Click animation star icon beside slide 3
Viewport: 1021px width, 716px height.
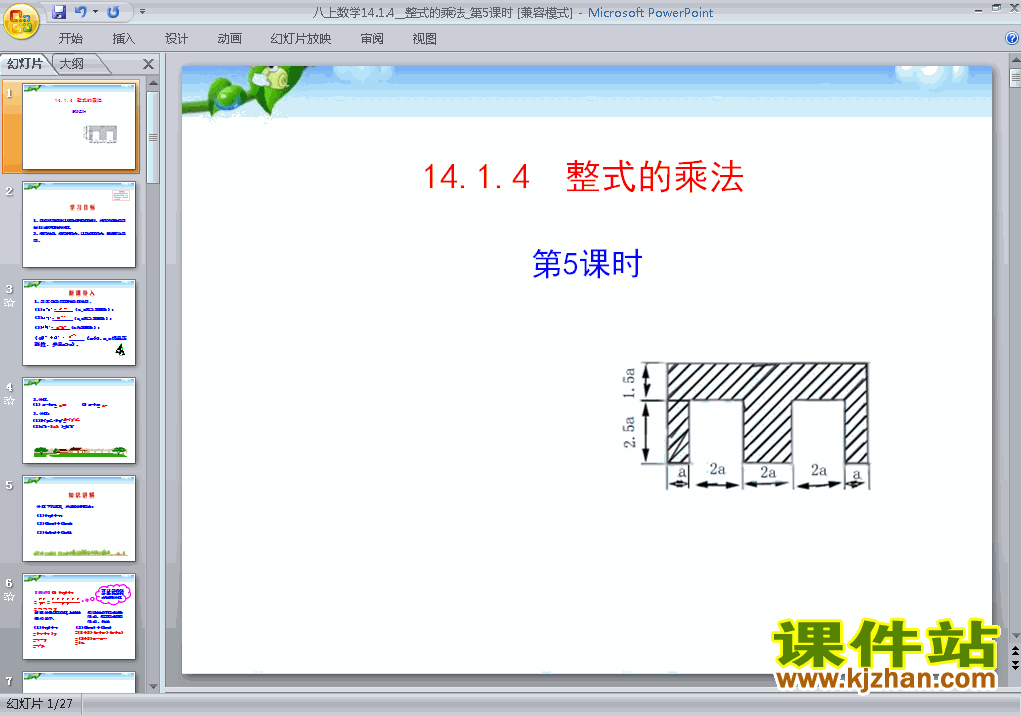9,303
